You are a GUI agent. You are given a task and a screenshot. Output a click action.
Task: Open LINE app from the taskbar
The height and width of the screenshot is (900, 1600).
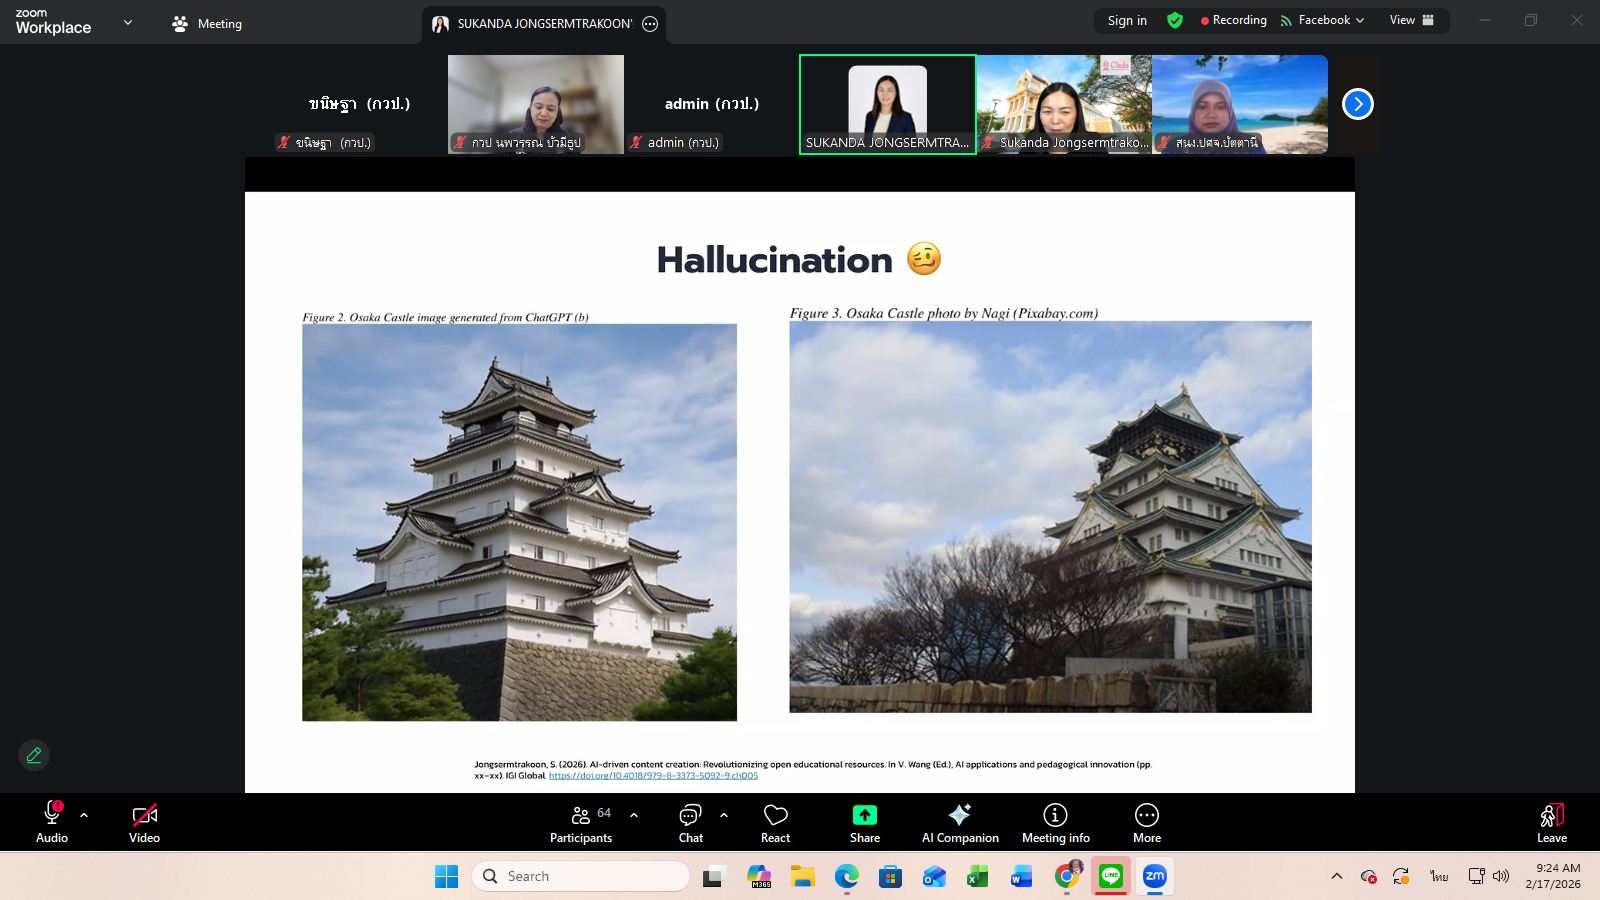1110,876
